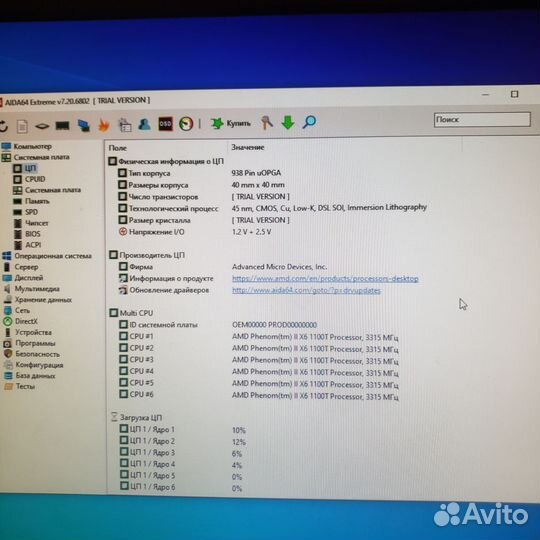Select the Тип корпуса row

[x=199, y=173]
